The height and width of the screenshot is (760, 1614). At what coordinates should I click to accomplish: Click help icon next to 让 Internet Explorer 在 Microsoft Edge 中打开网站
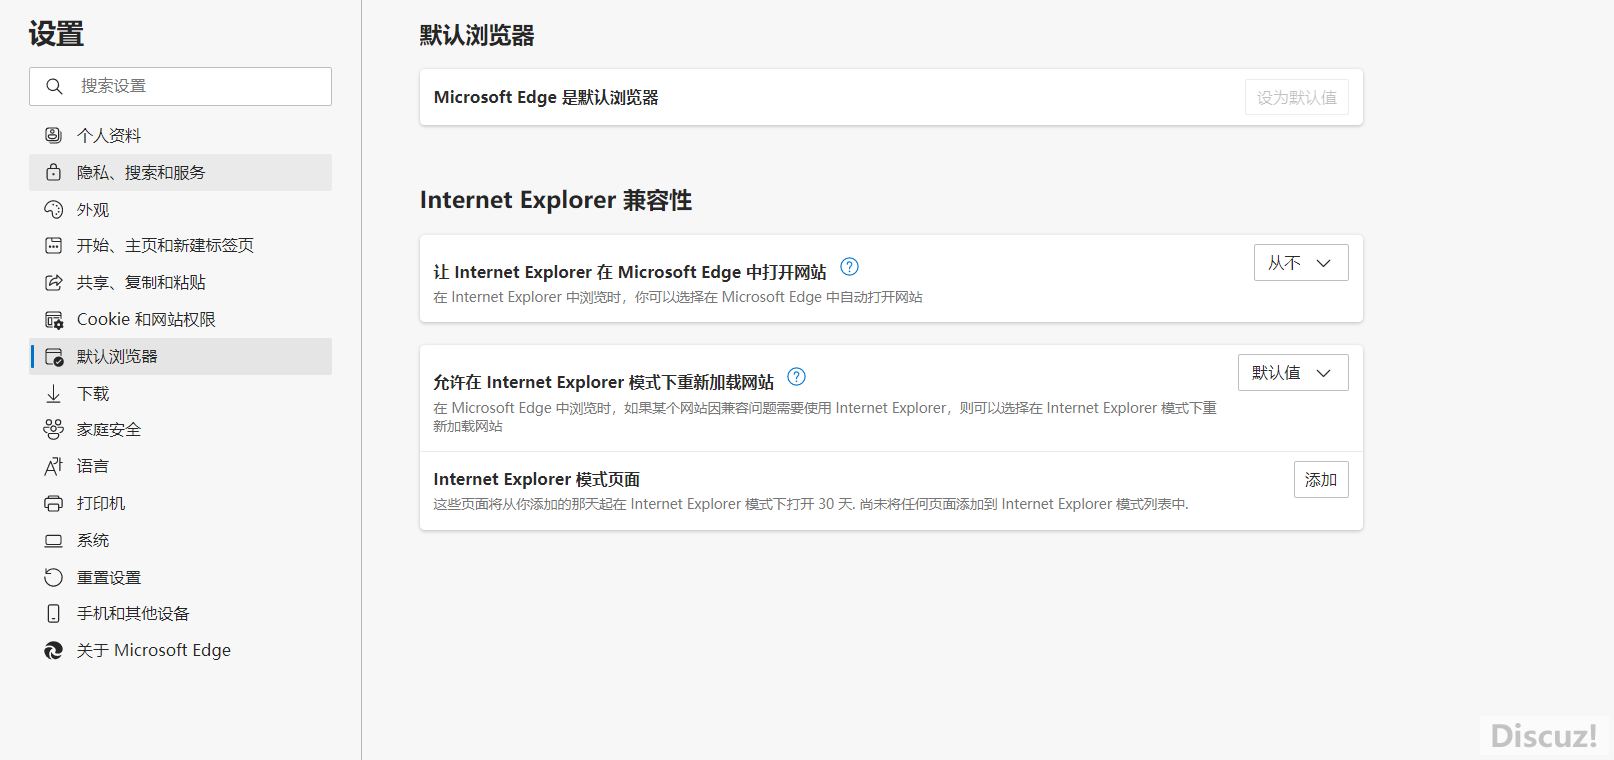[849, 267]
